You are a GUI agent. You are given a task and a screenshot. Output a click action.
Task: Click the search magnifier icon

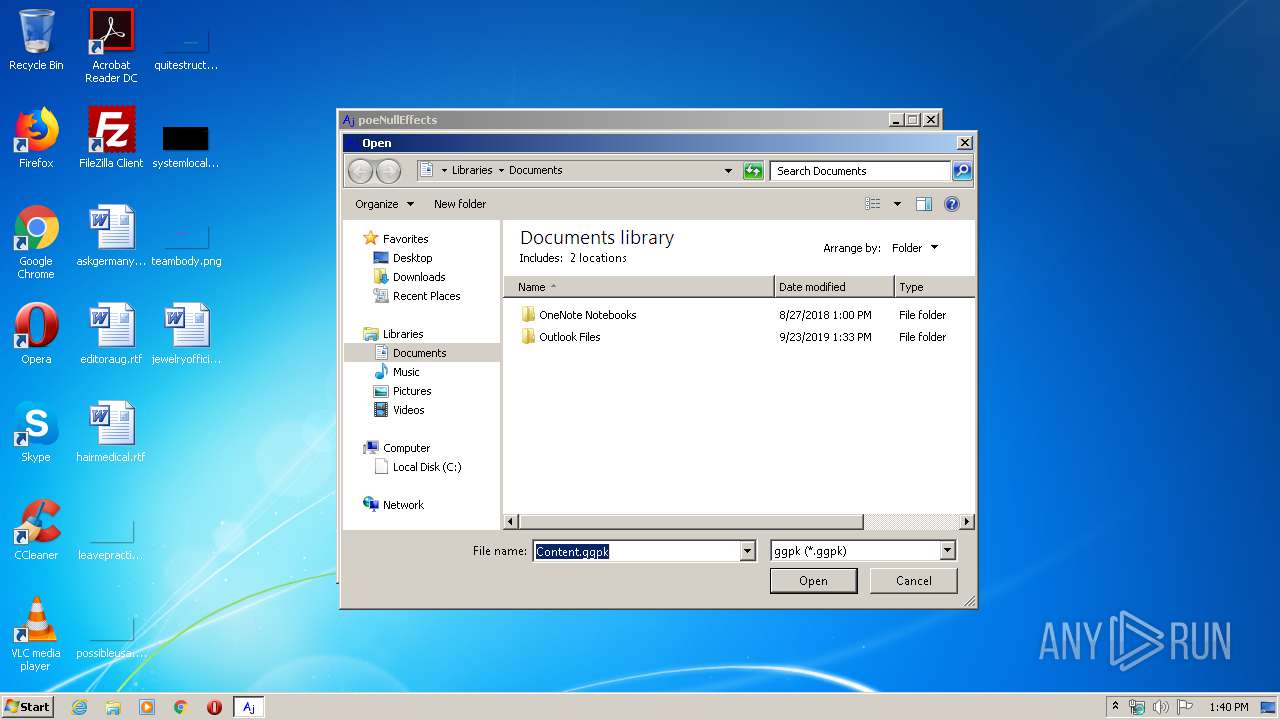[x=961, y=171]
